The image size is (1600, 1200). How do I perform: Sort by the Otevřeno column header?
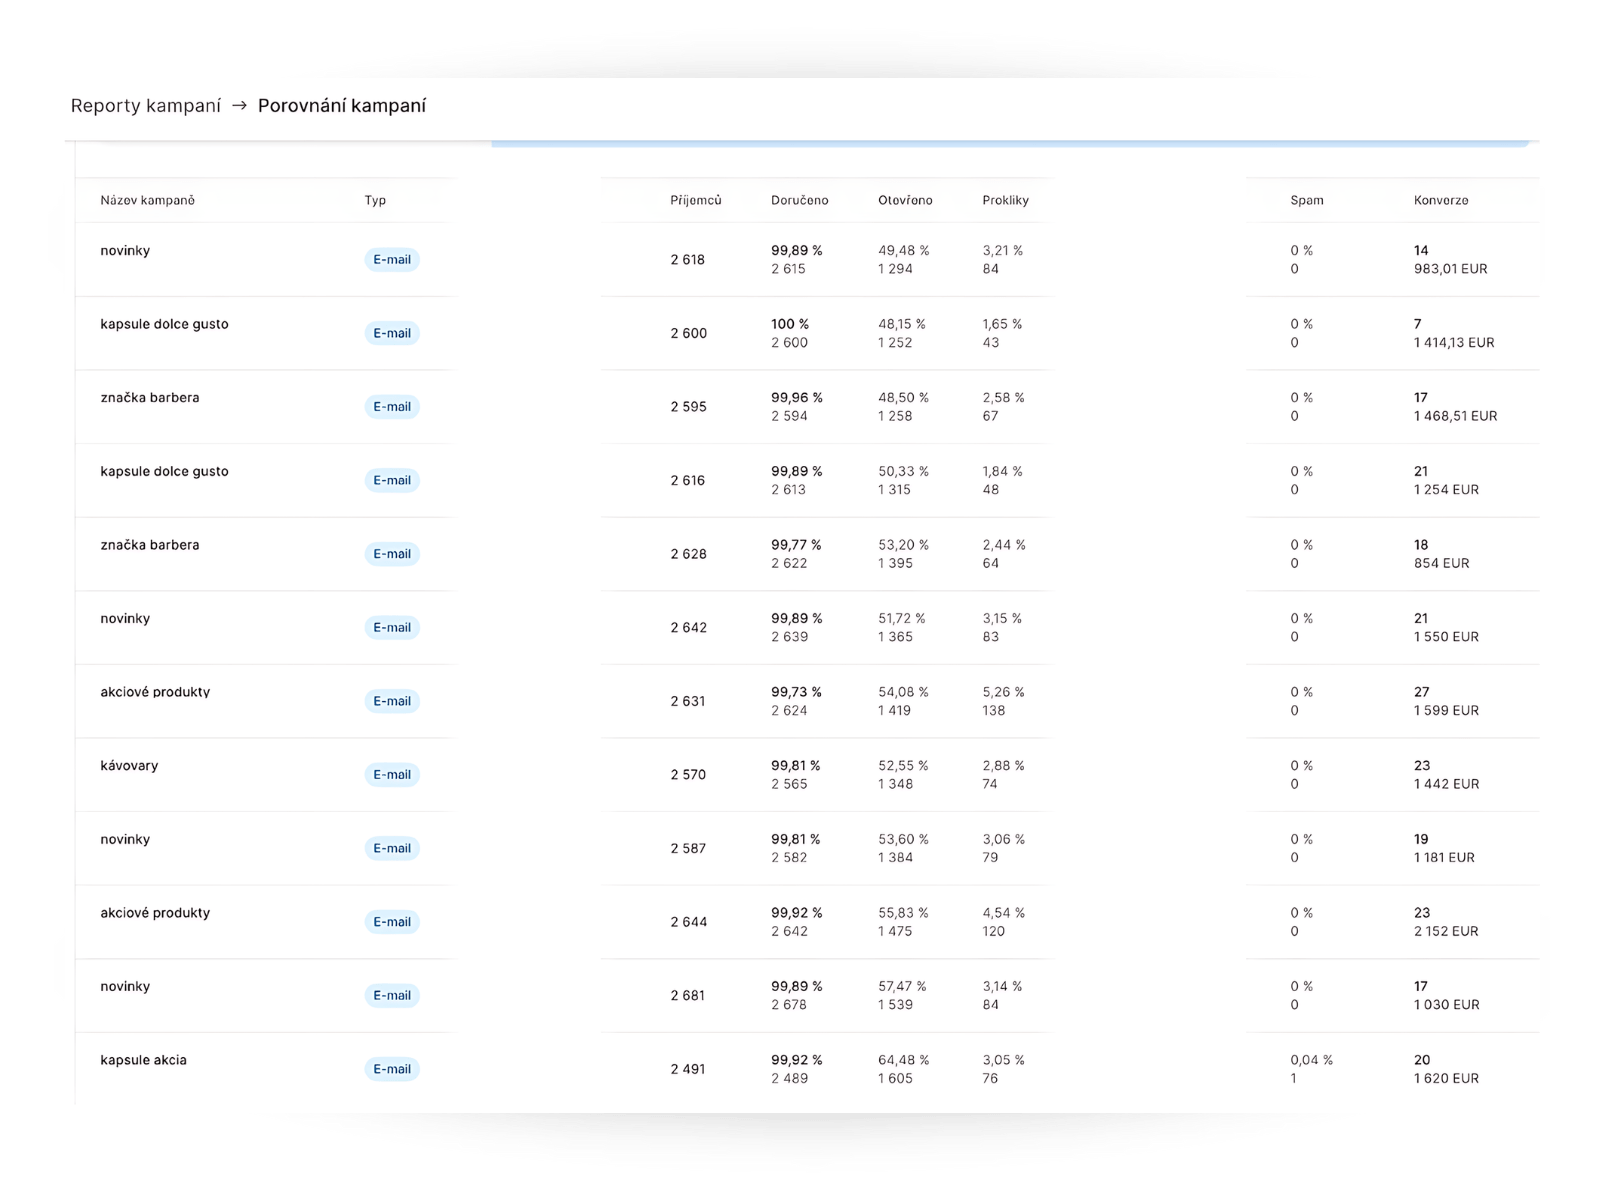(x=905, y=200)
